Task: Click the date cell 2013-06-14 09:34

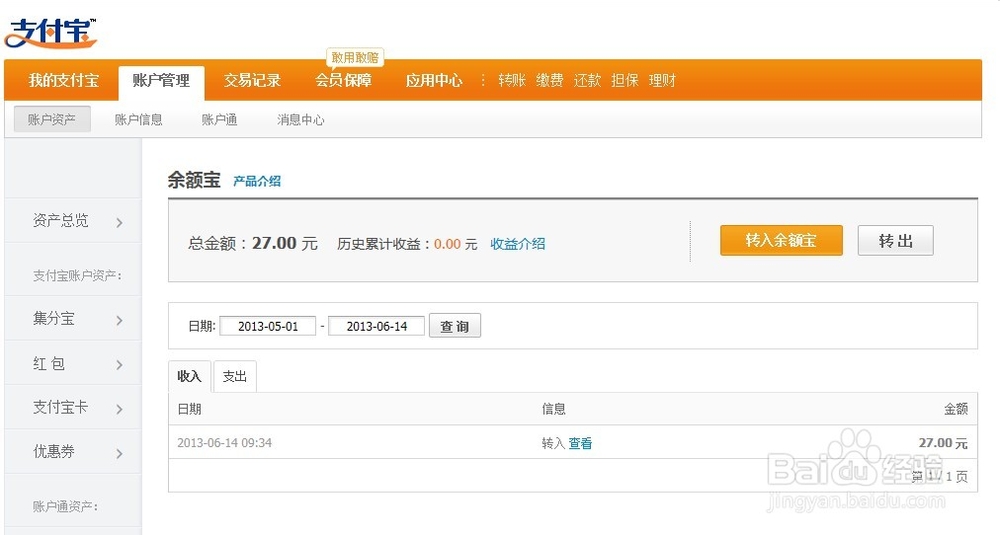Action: click(x=224, y=443)
